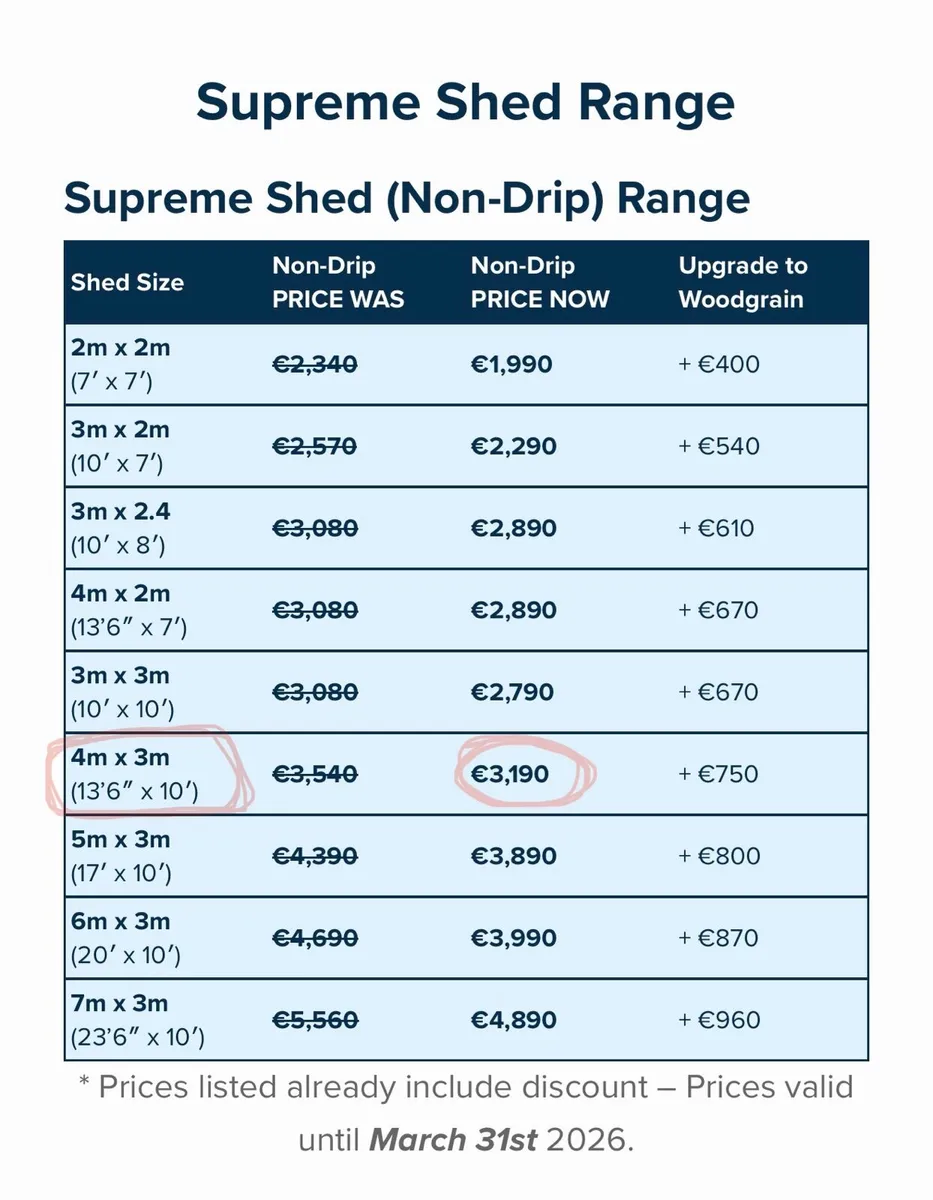The image size is (933, 1200).
Task: Click the + €400 woodgrain upgrade price
Action: (718, 364)
